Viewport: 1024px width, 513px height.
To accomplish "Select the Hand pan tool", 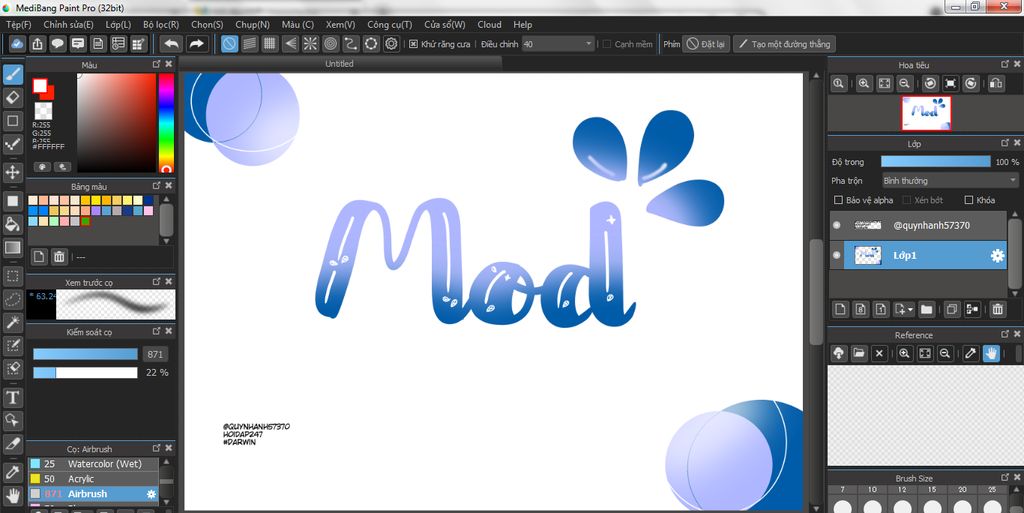I will click(x=12, y=495).
